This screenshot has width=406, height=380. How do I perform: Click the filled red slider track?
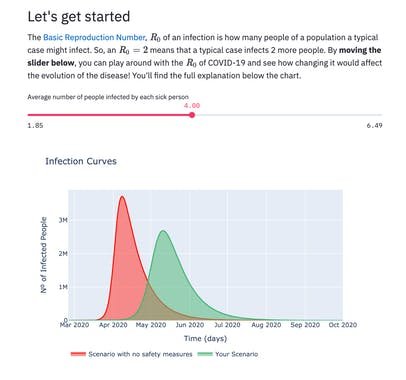(x=108, y=115)
